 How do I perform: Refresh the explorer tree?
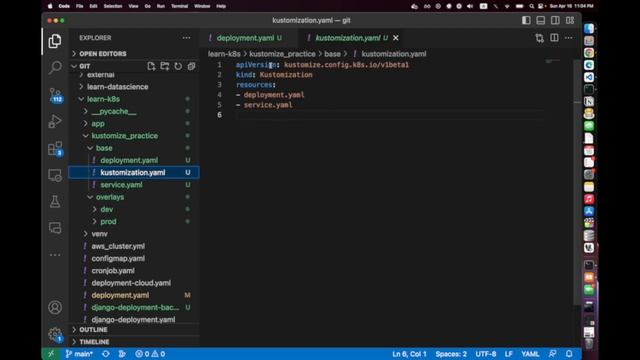pyautogui.click(x=178, y=66)
